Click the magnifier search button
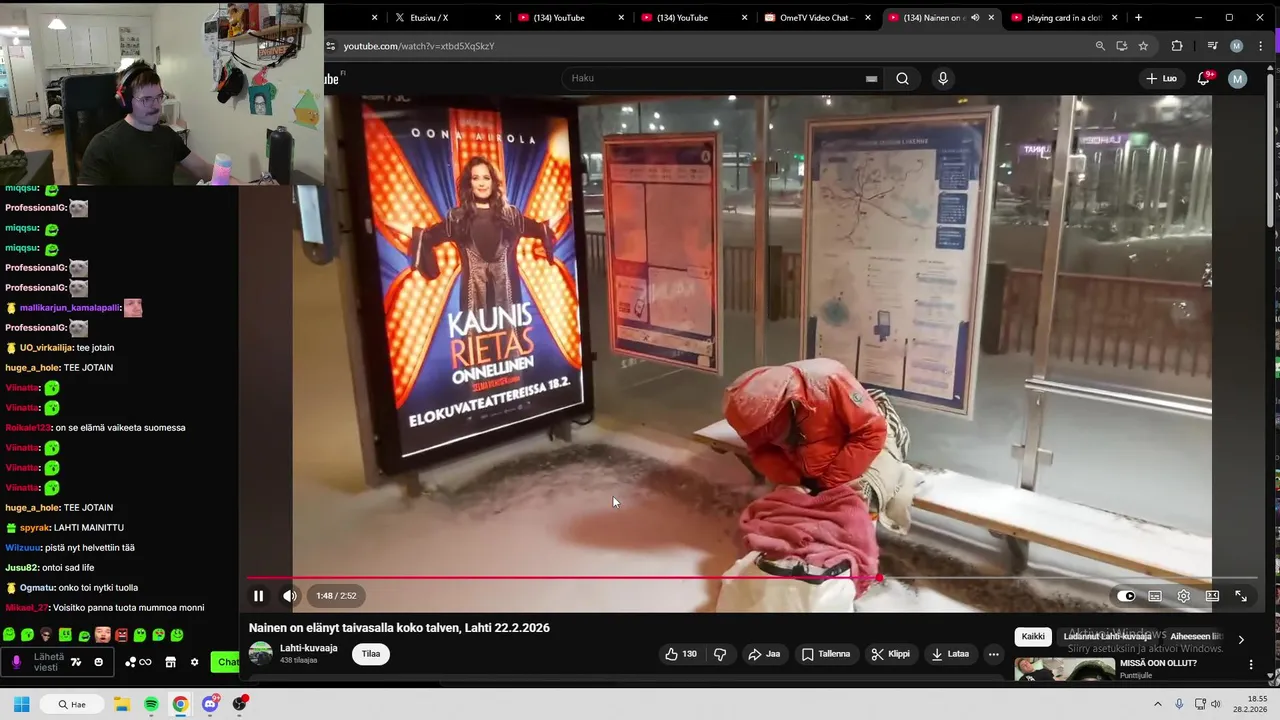 pos(902,78)
